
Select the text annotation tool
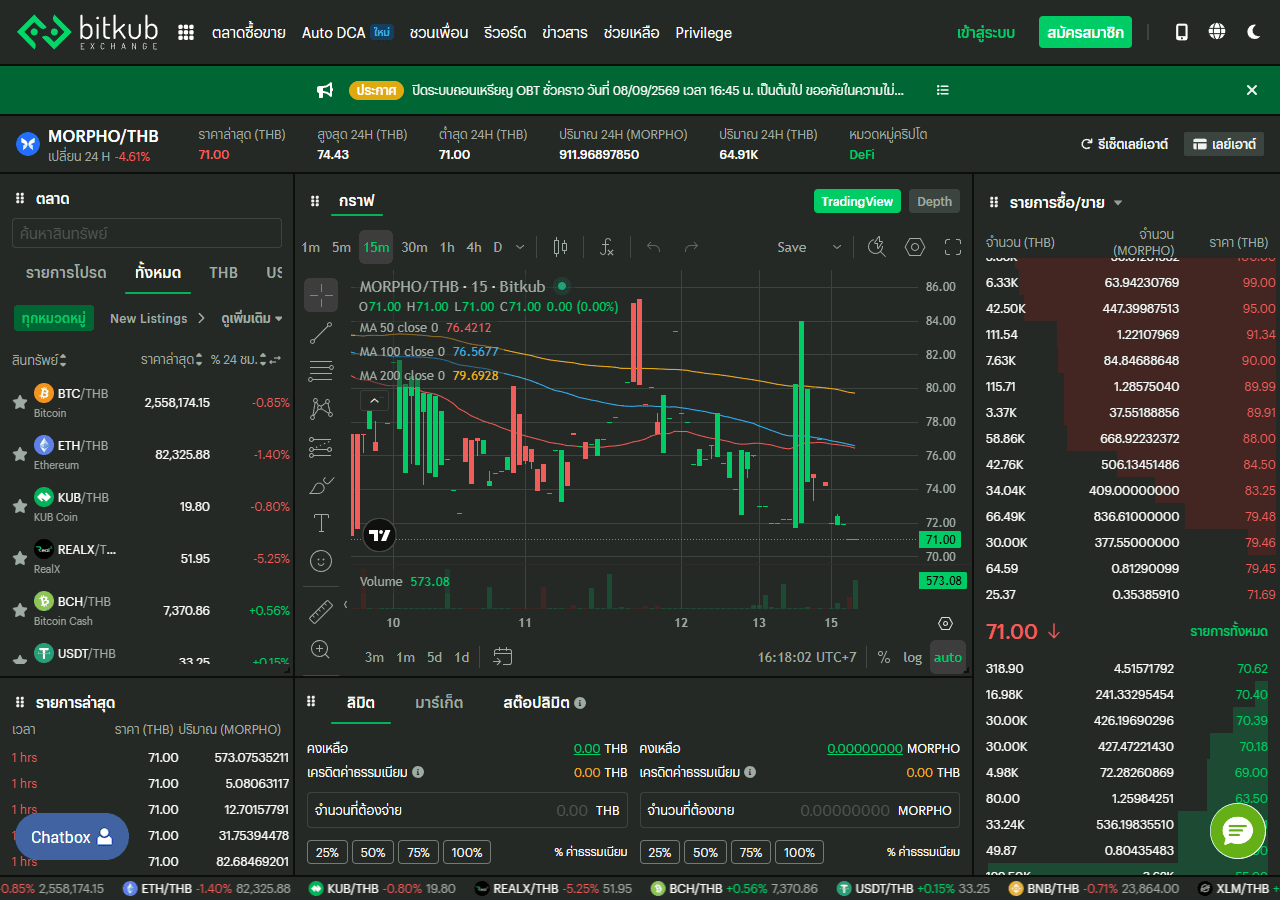pyautogui.click(x=321, y=523)
